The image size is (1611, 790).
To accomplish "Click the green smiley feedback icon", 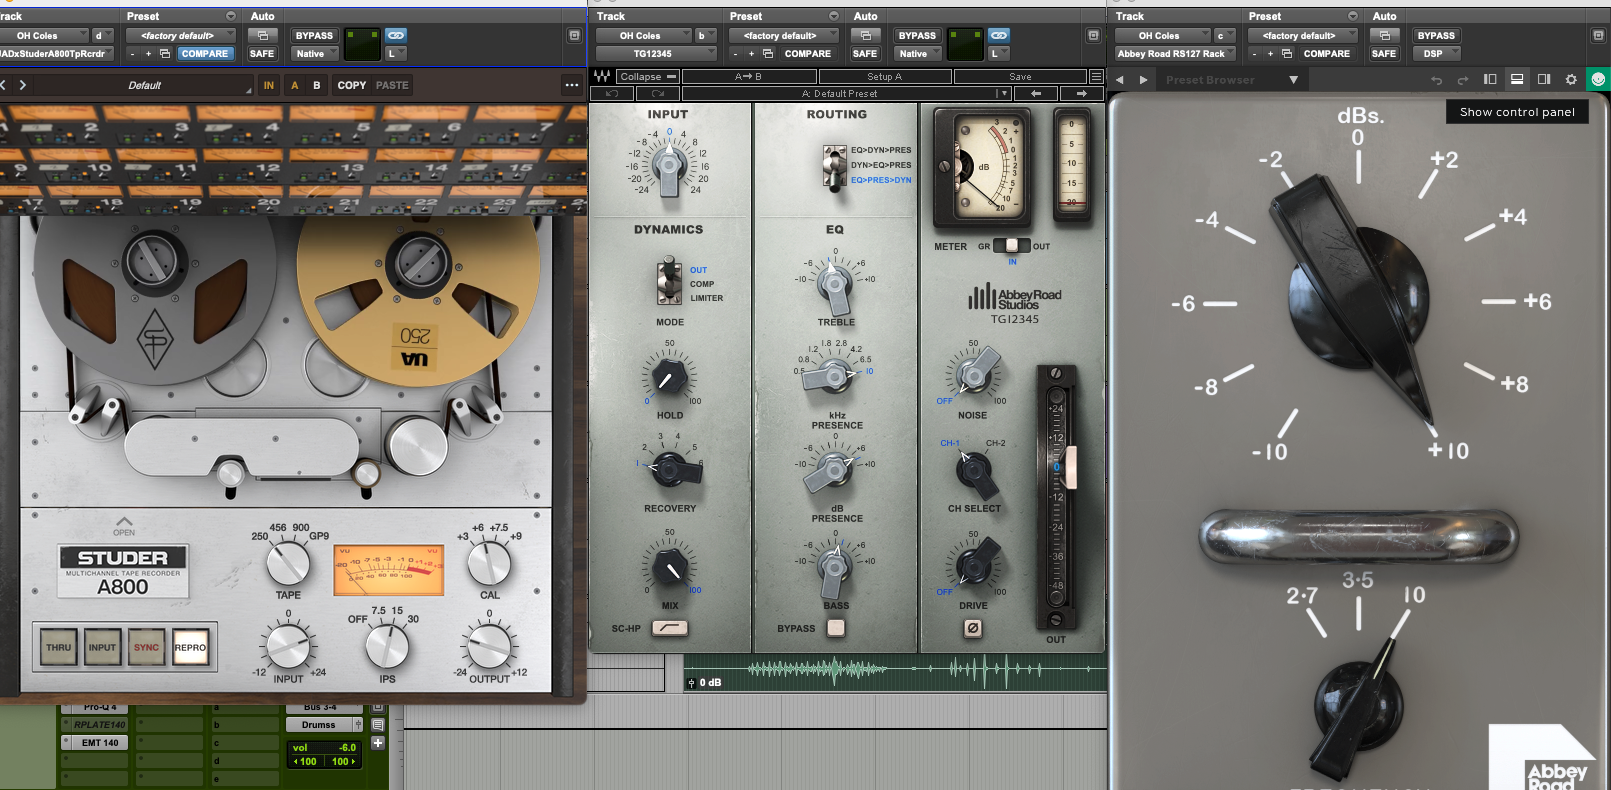I will pos(1598,79).
